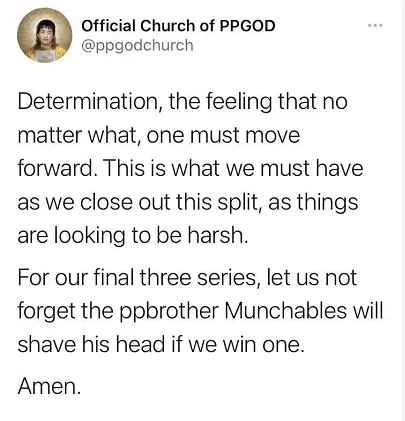The width and height of the screenshot is (405, 421).
Task: Select the word Munchables in the tweet
Action: pos(285,310)
